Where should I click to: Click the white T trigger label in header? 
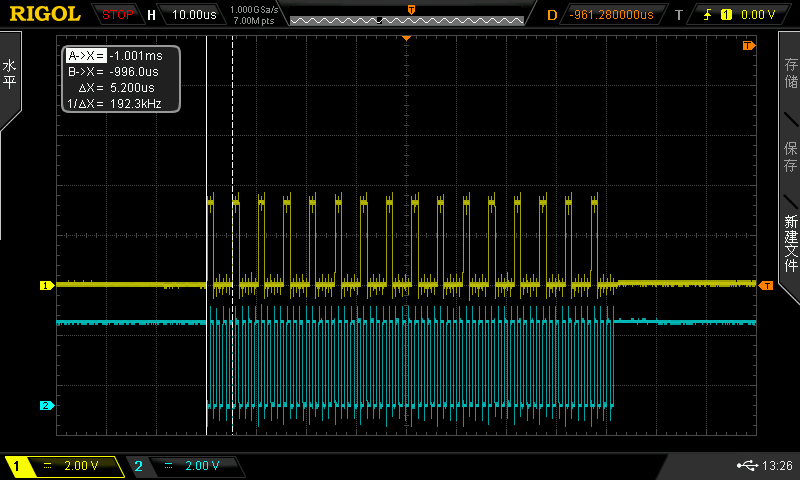(679, 15)
